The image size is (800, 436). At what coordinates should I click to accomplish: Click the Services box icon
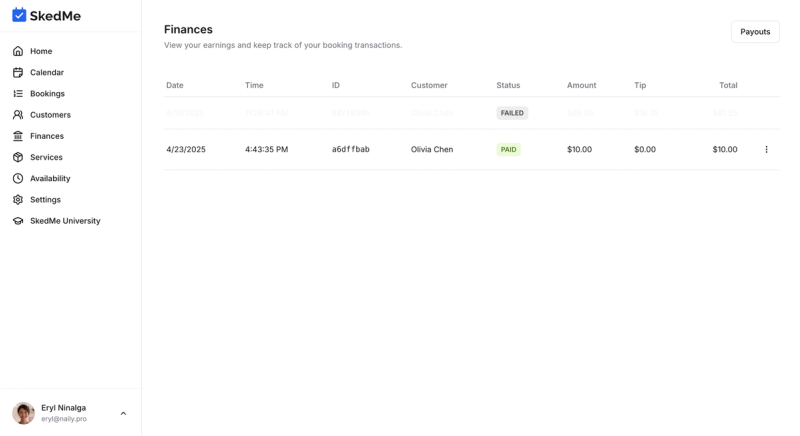[x=18, y=157]
